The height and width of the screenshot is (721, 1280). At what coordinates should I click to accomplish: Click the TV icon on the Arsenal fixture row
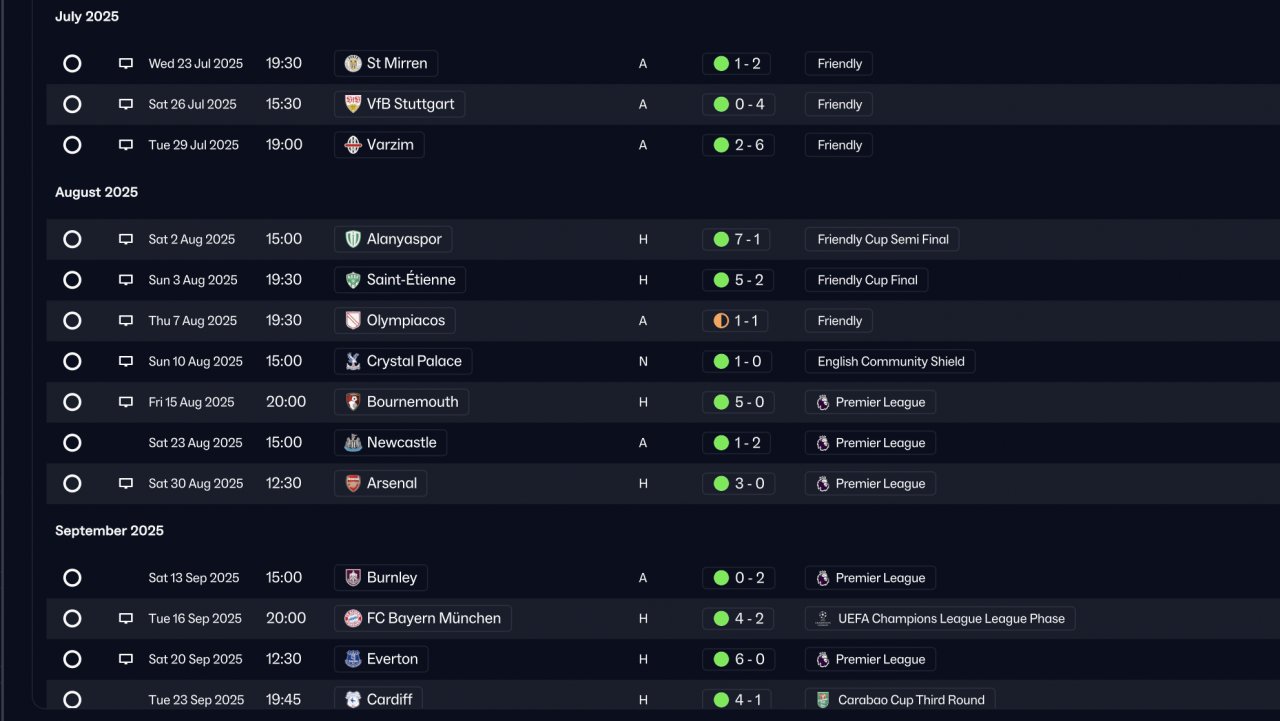click(126, 484)
